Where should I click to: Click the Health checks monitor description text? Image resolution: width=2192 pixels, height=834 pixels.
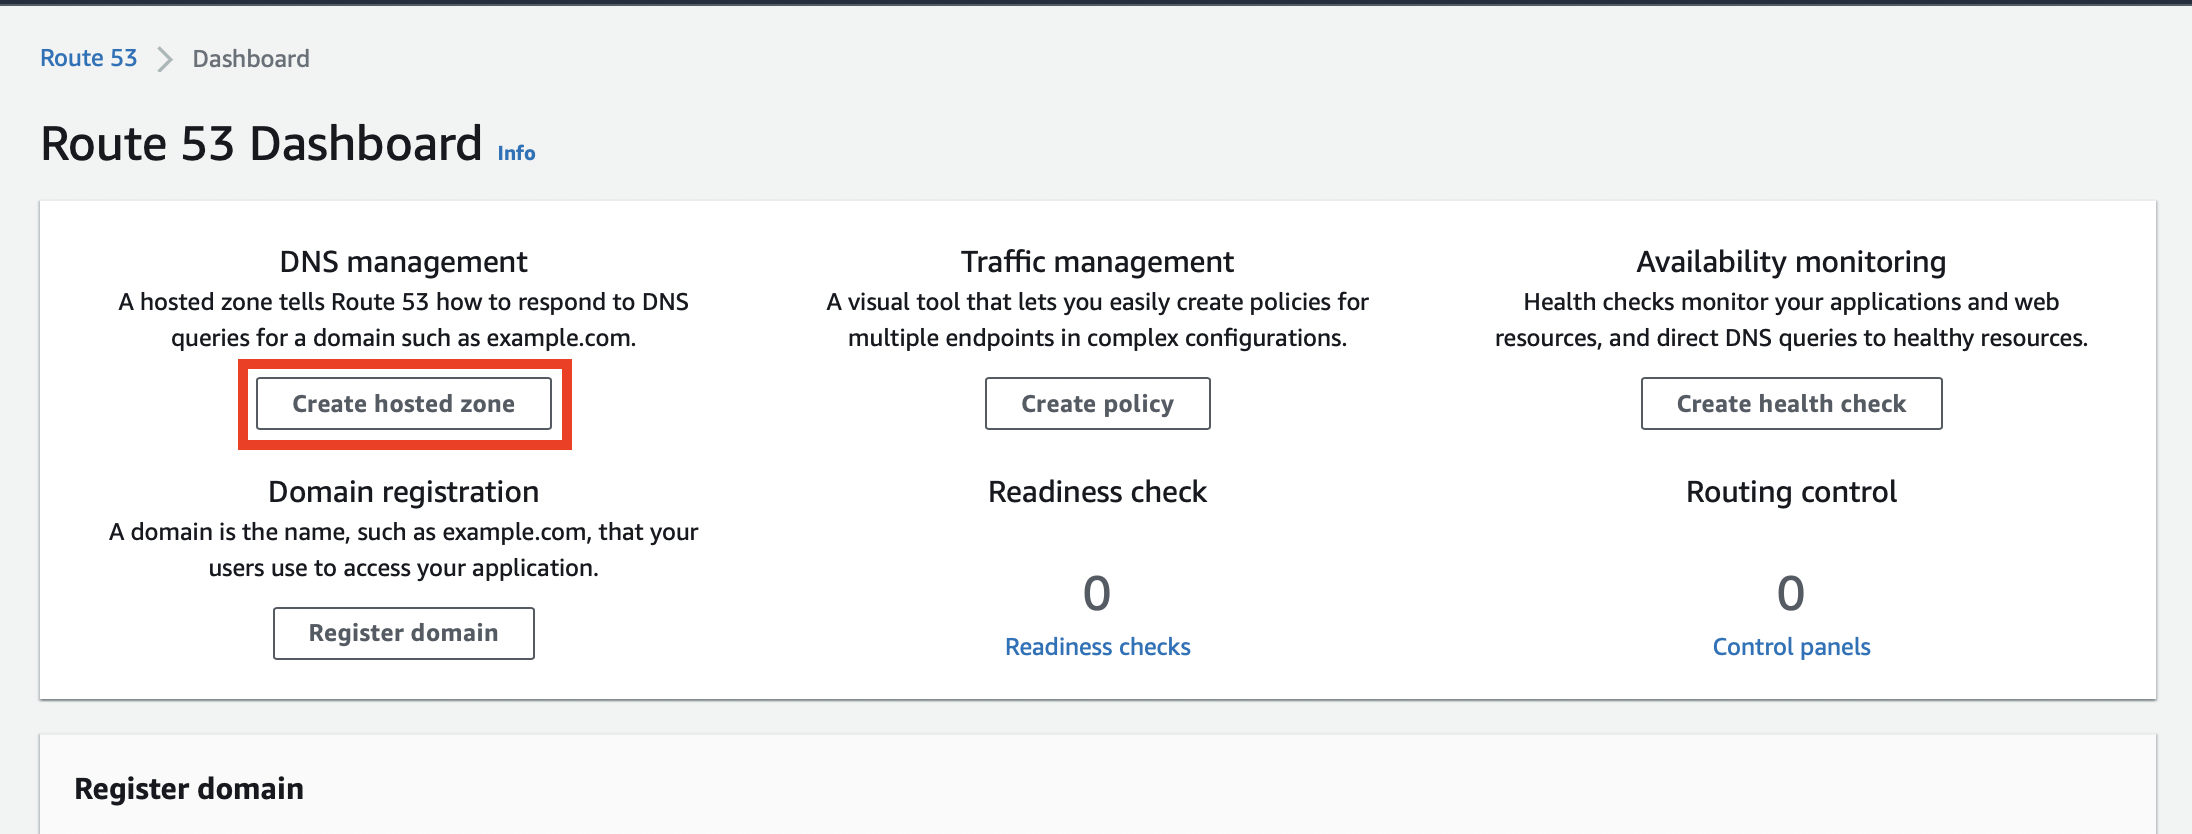coord(1792,320)
